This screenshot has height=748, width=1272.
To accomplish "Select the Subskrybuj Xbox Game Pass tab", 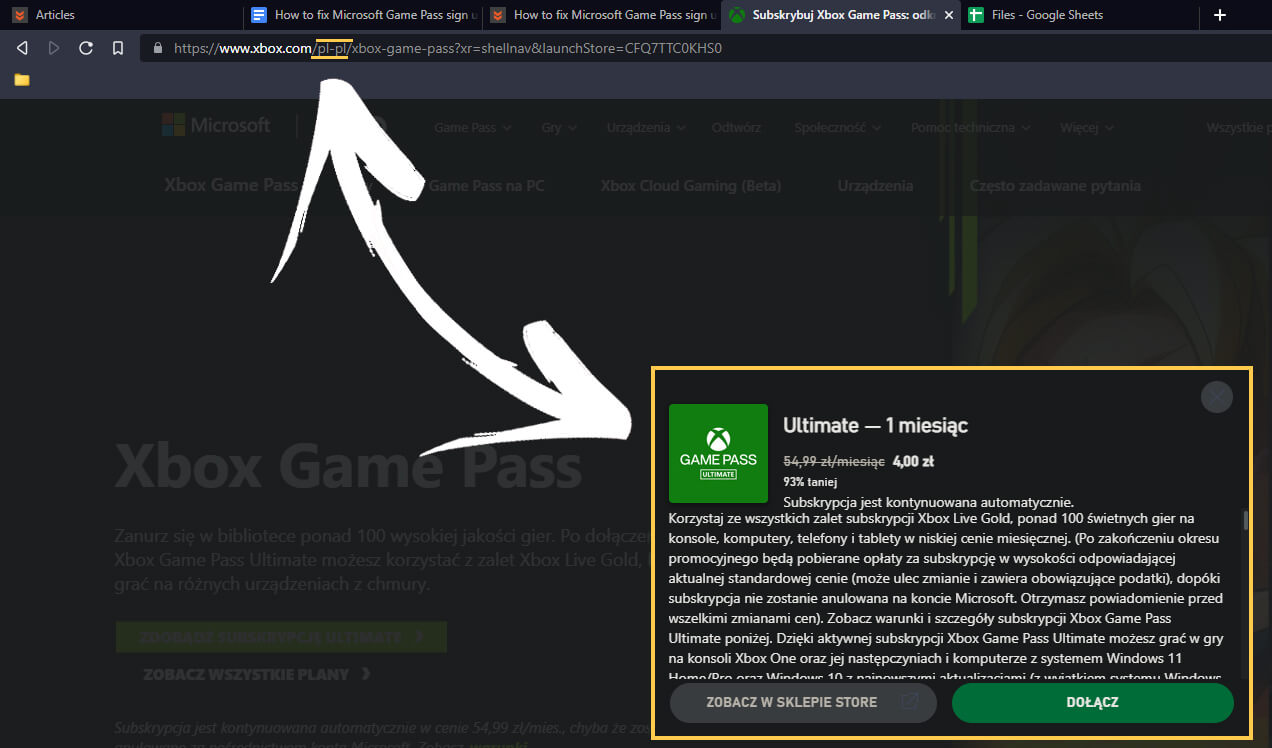I will 840,15.
